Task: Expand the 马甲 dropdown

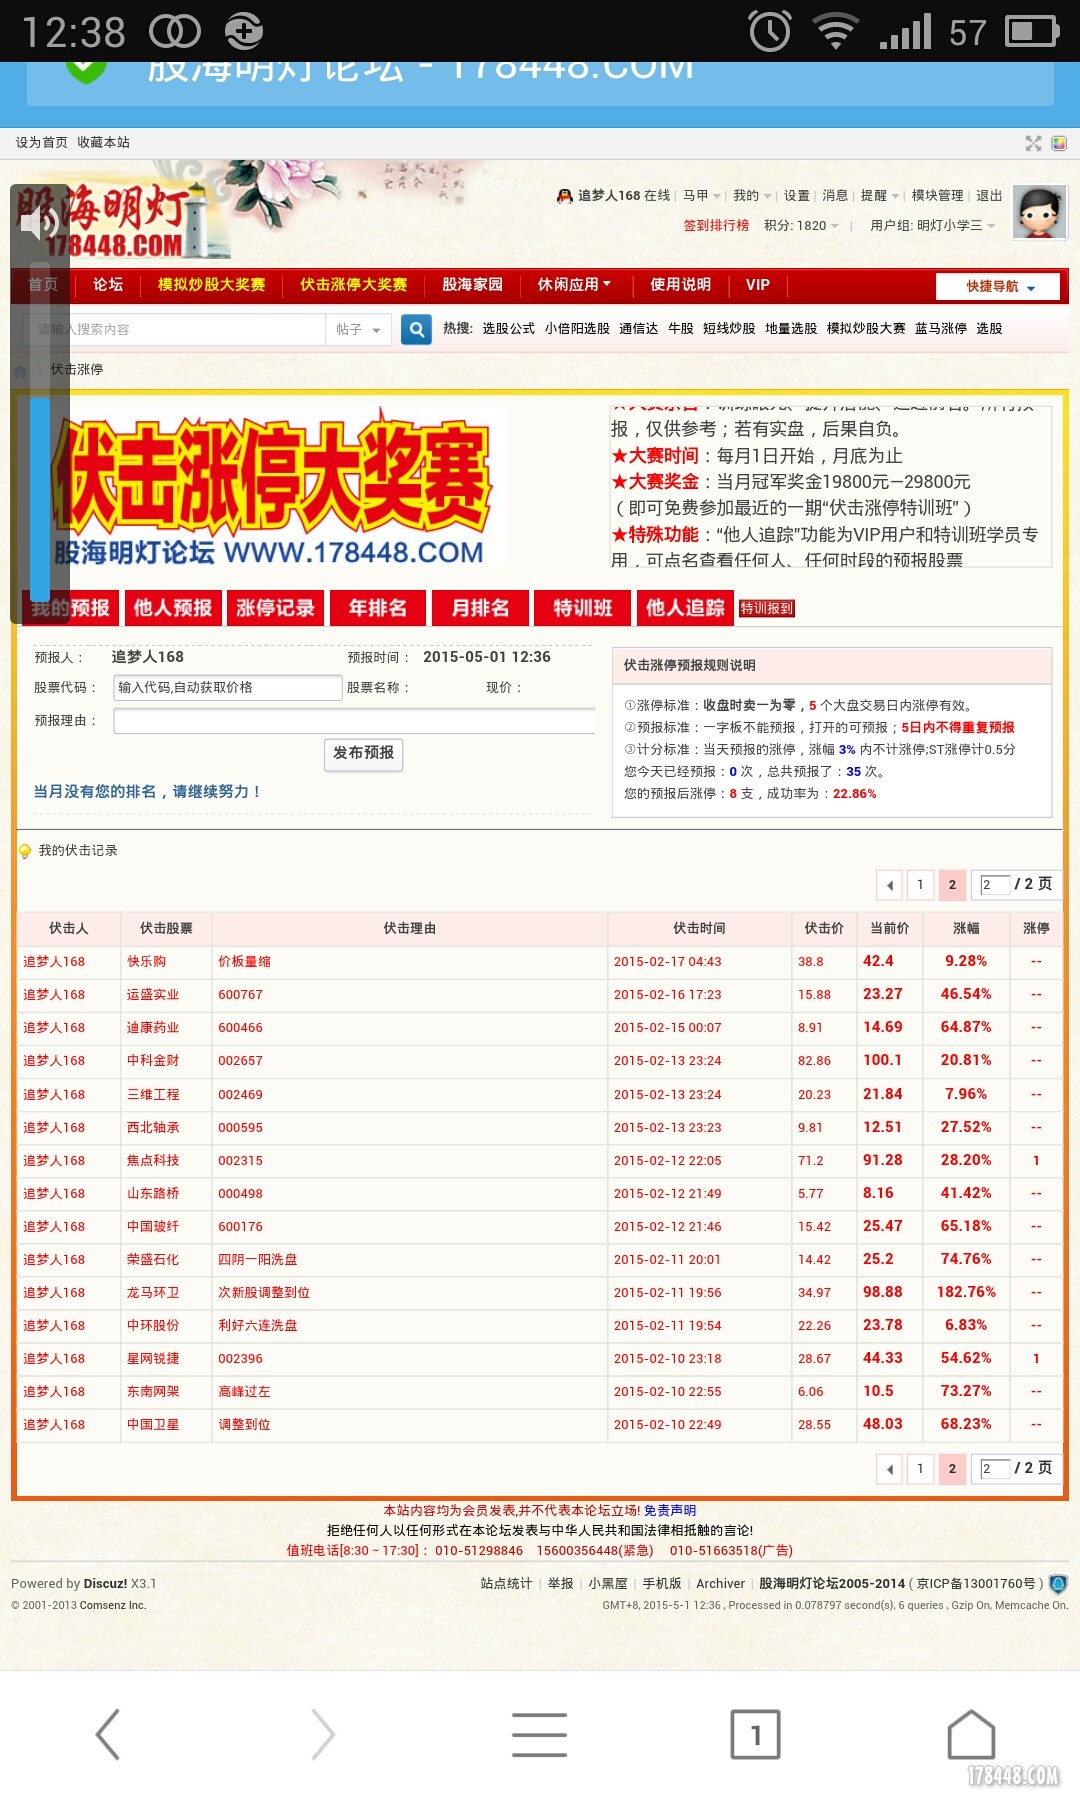Action: 702,196
